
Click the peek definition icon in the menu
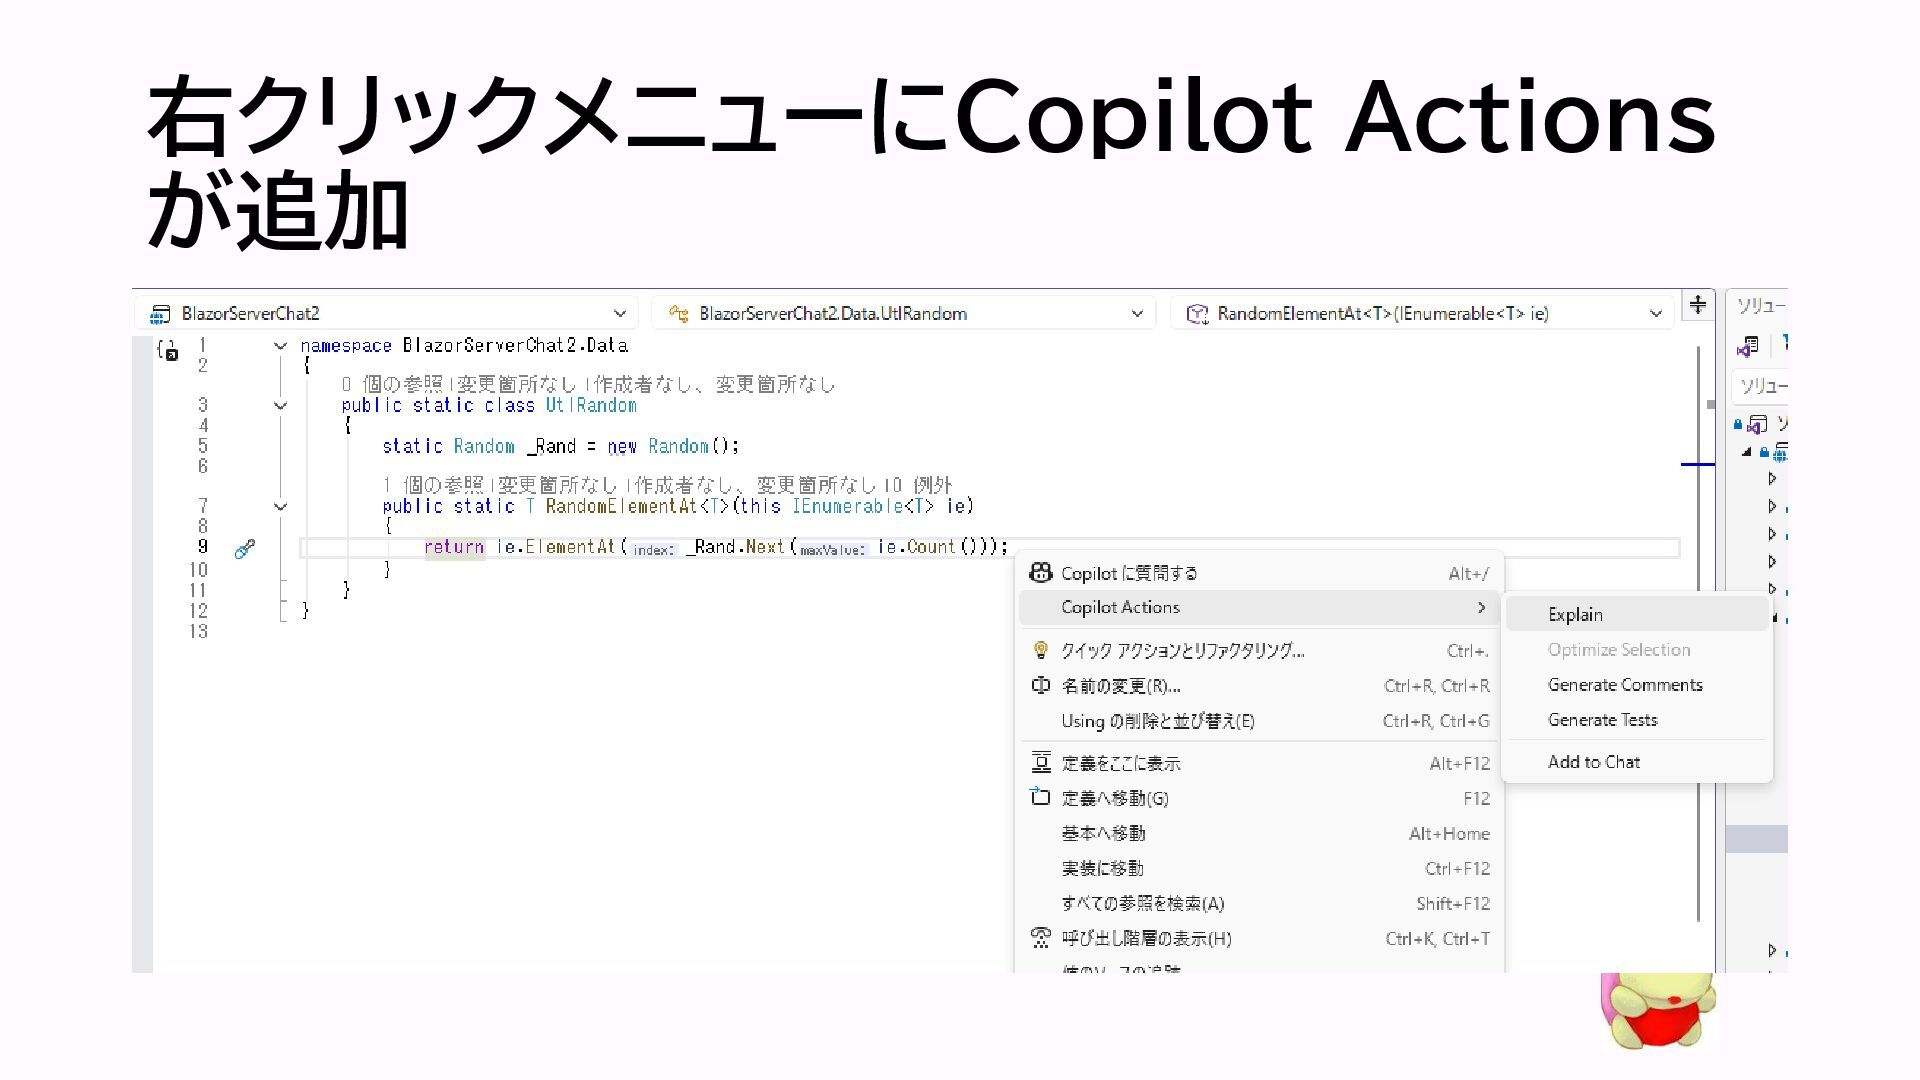1040,762
